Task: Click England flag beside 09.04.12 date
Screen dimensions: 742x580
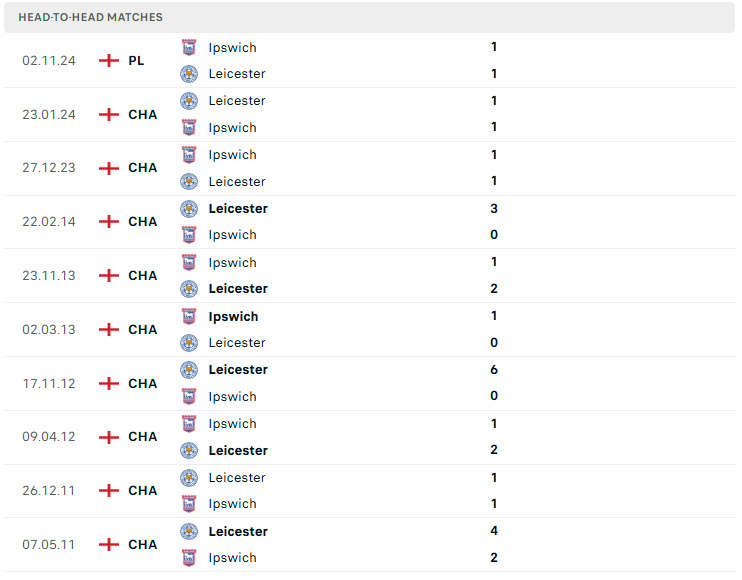Action: pos(108,437)
